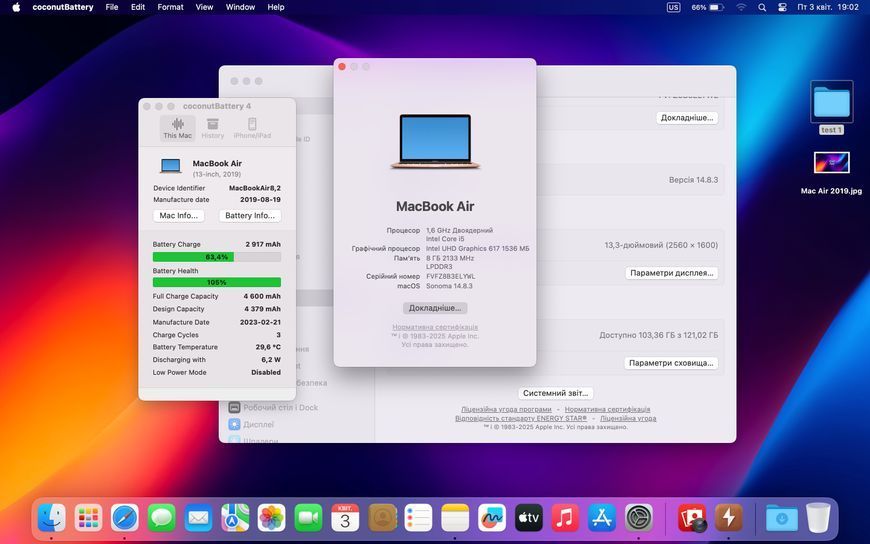Open Notes from the Dock

coord(455,518)
